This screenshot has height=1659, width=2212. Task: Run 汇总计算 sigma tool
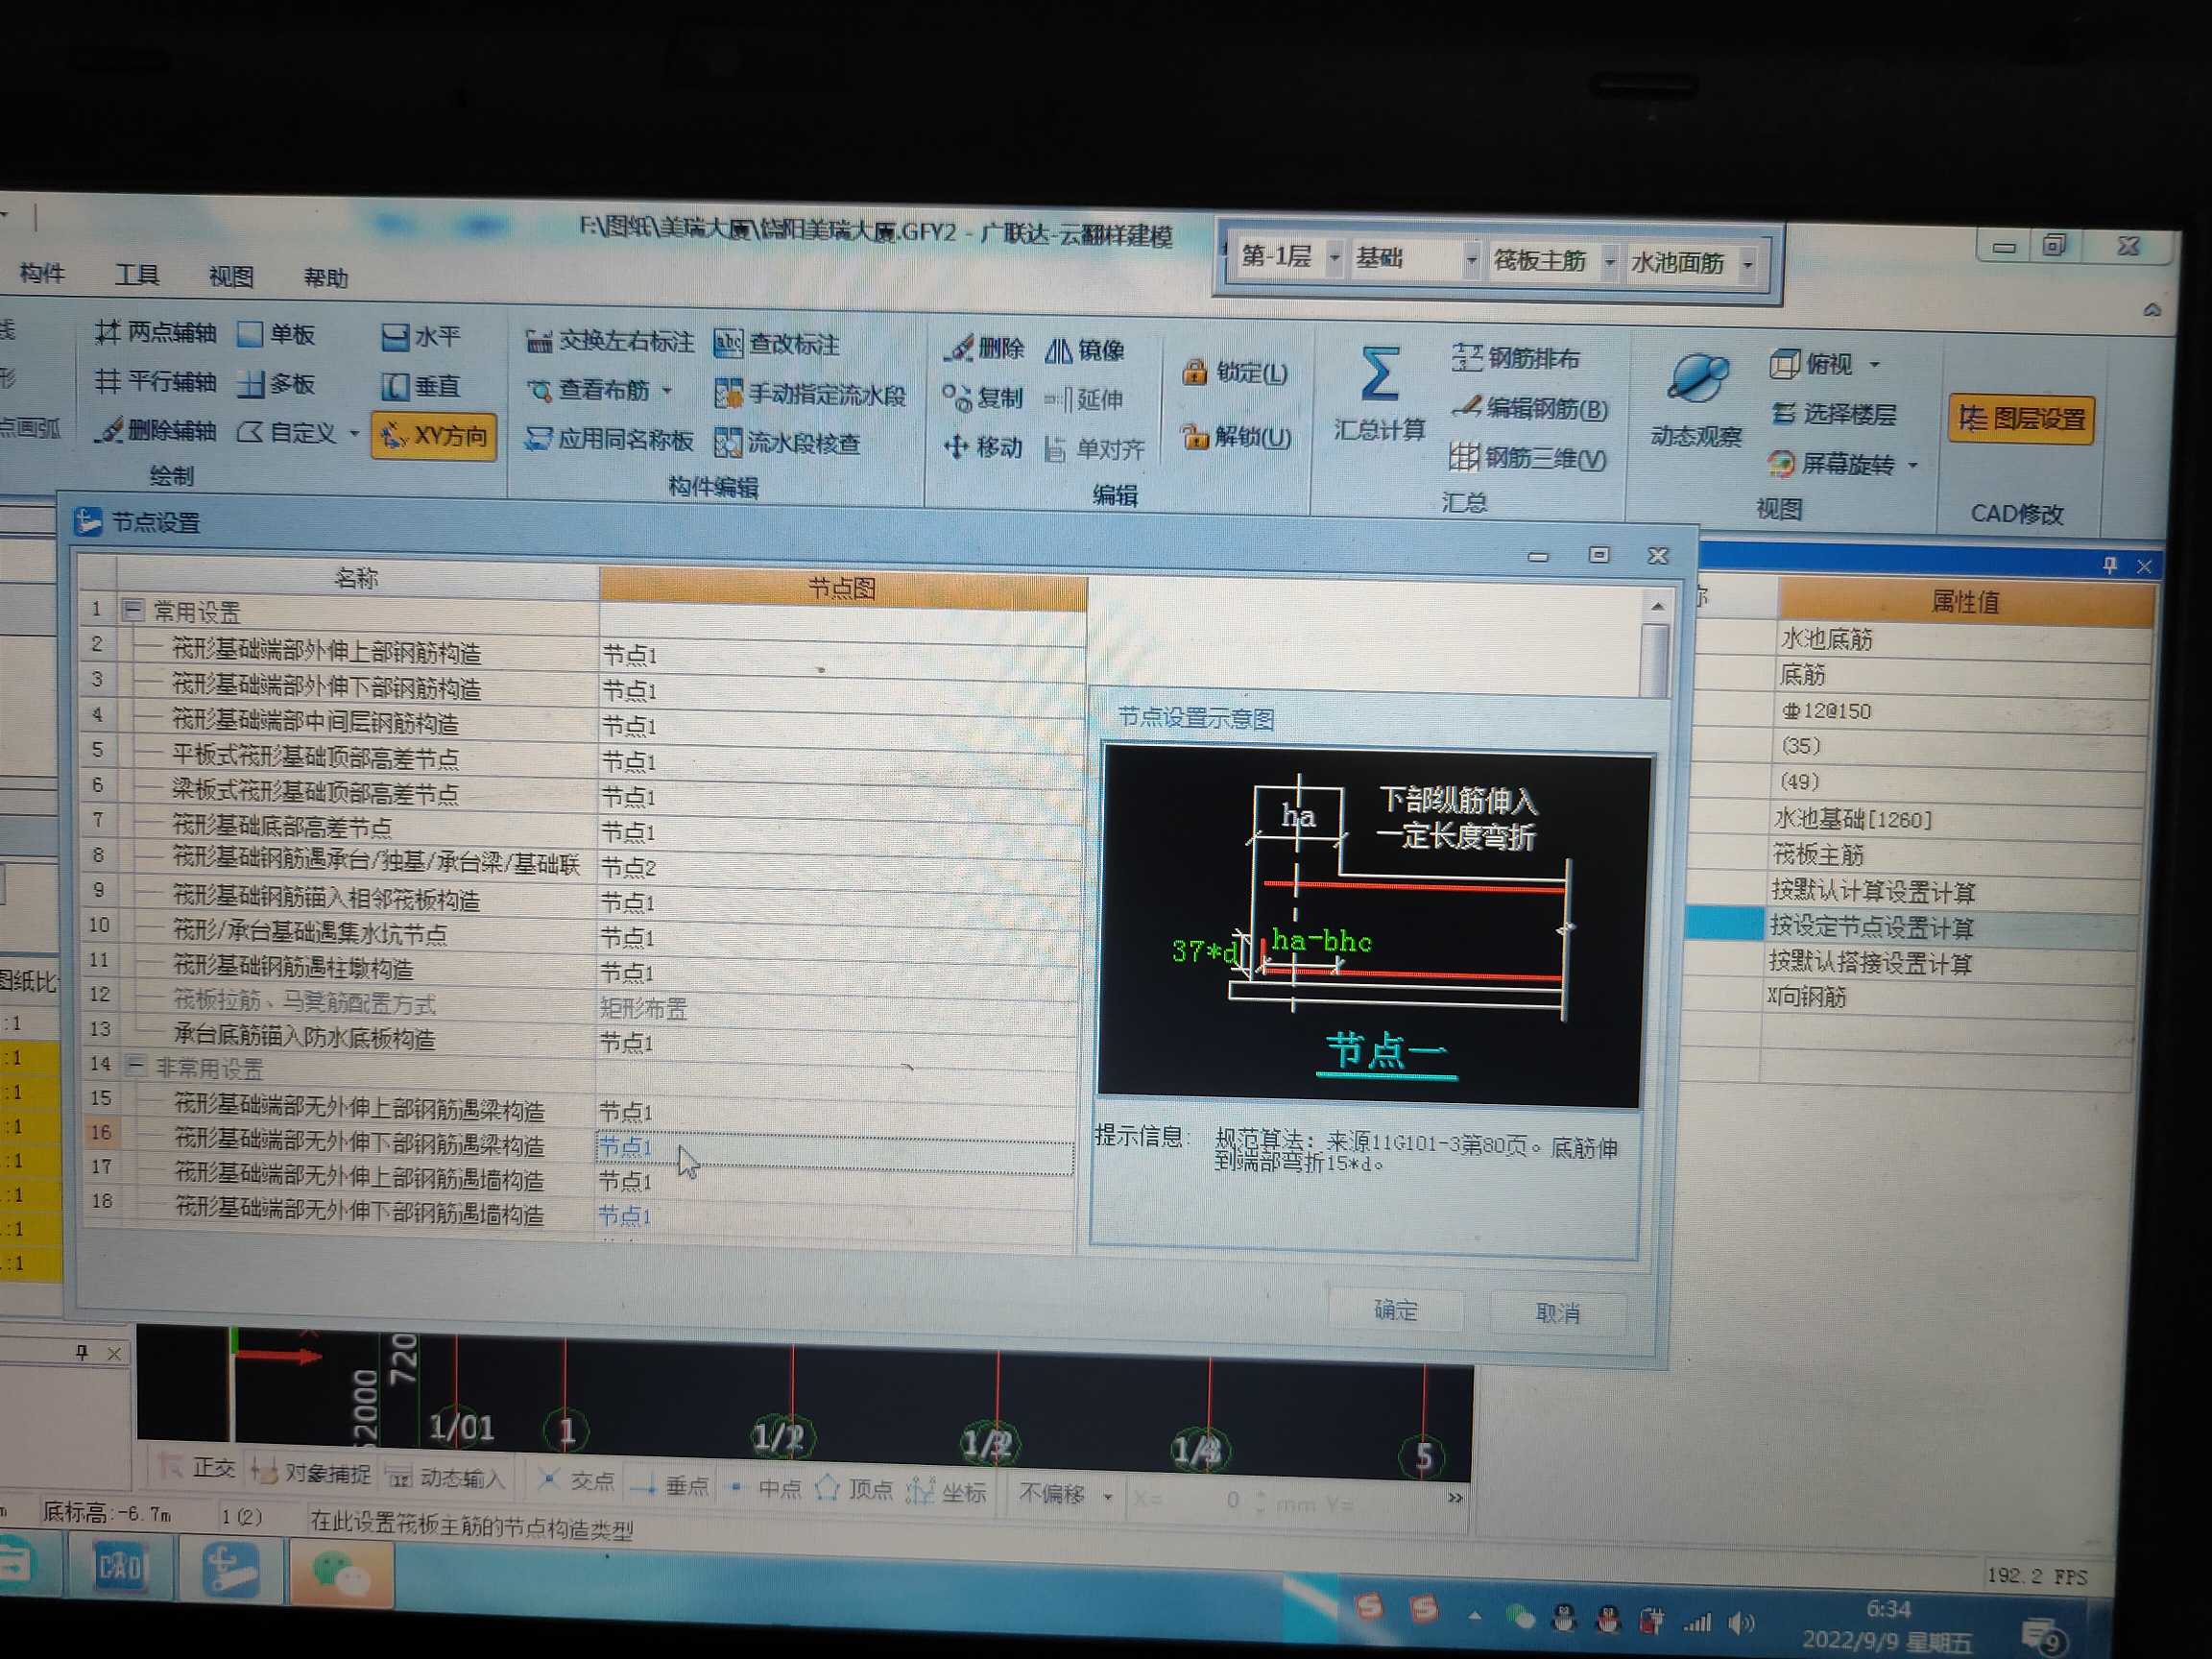(1380, 394)
